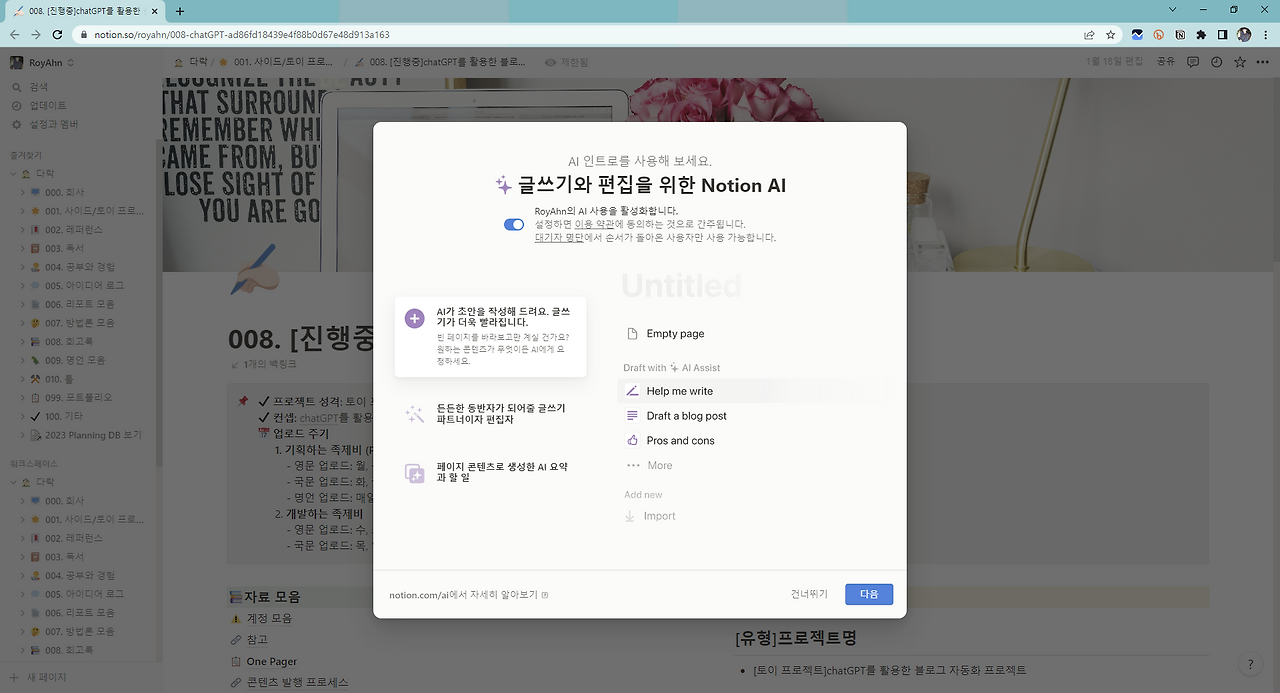
Task: Click Help me write in the preview
Action: (x=680, y=391)
